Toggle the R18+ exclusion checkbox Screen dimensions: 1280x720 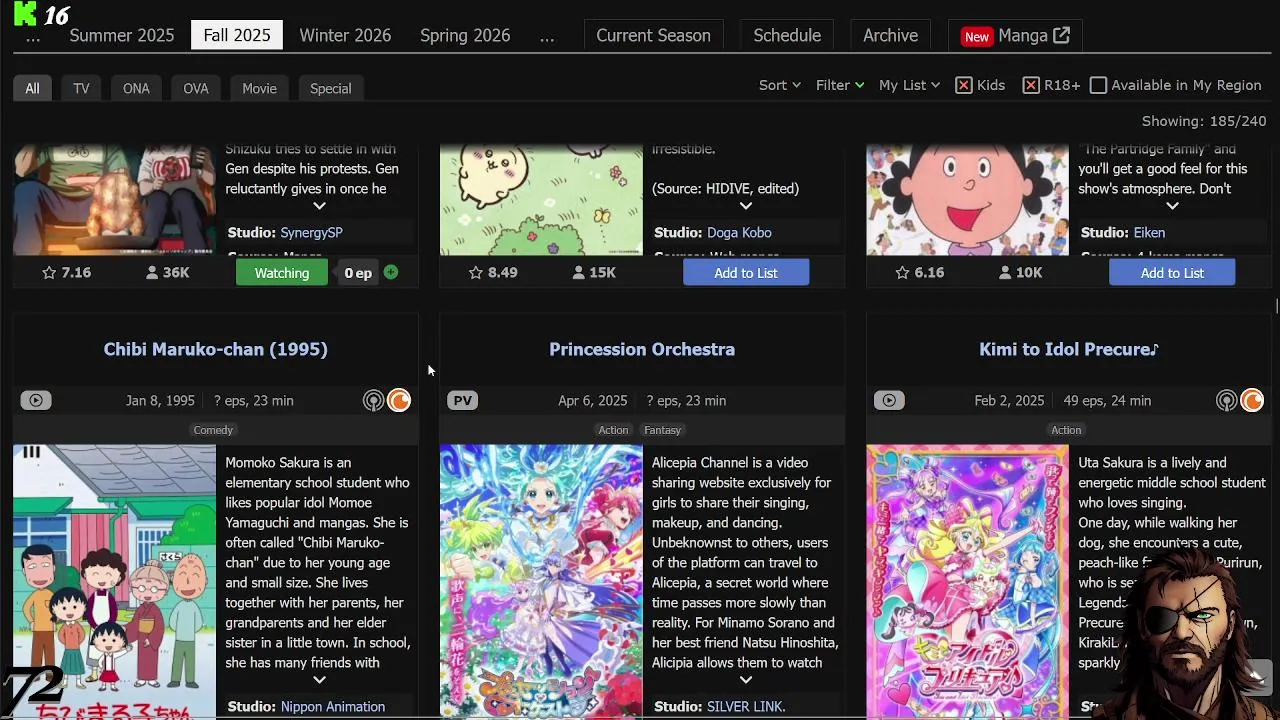coord(1031,85)
